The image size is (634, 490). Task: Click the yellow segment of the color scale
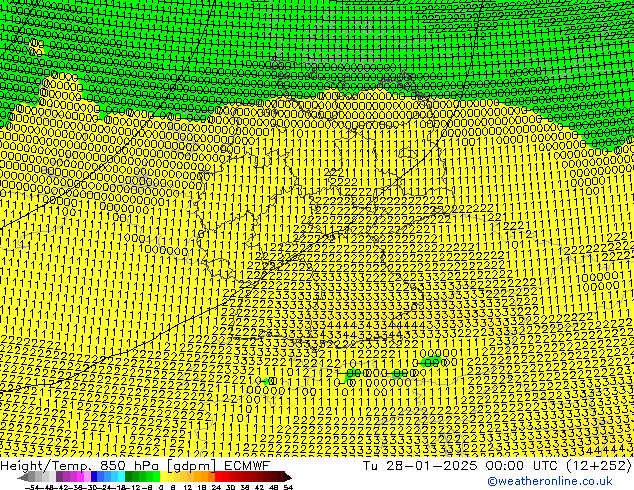[x=163, y=476]
